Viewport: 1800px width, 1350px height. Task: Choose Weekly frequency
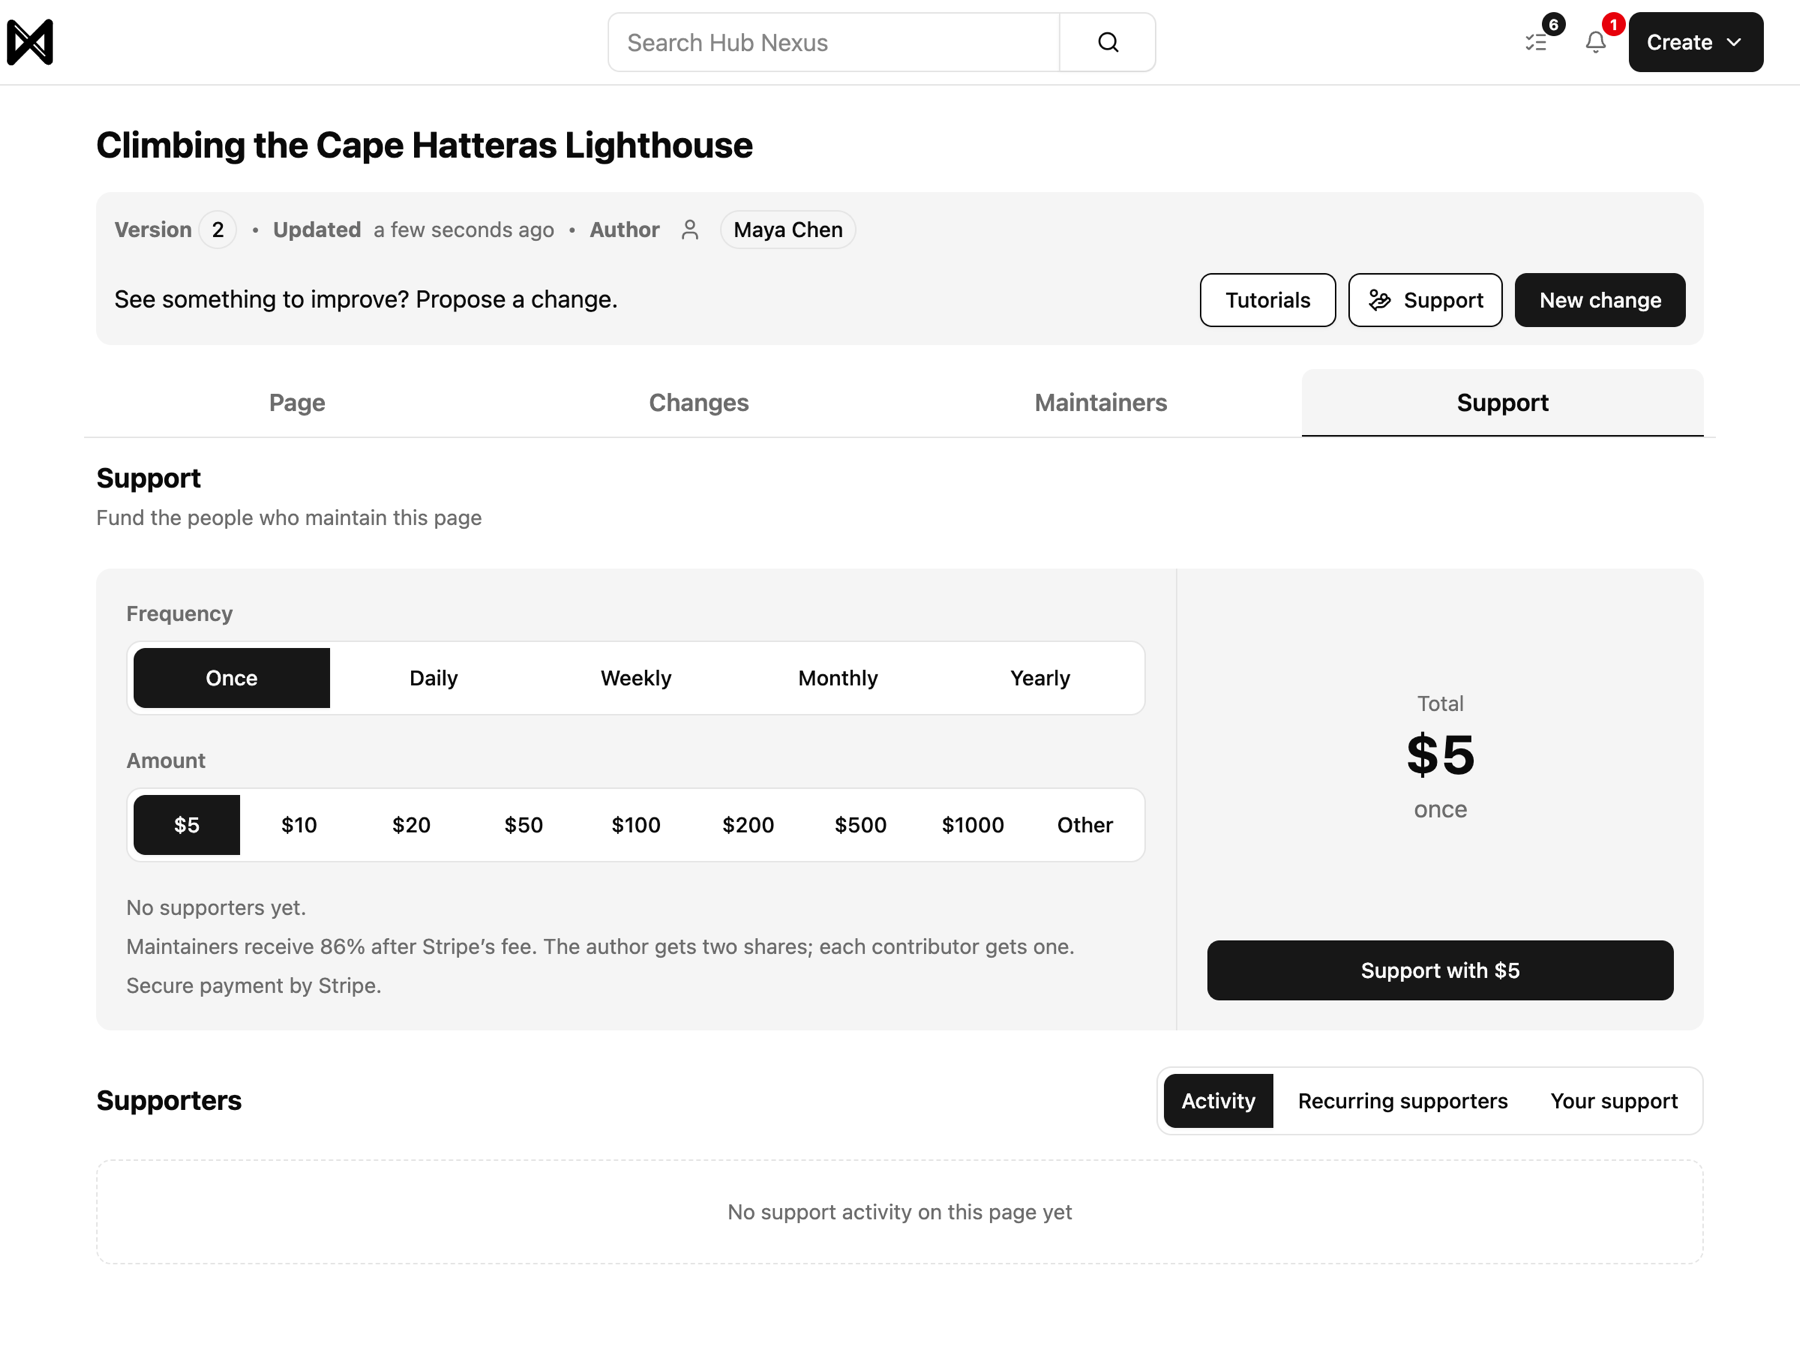click(636, 678)
